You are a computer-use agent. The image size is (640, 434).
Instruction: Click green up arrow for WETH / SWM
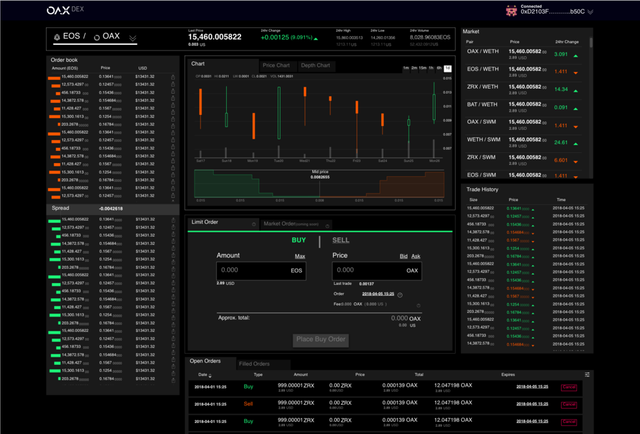click(576, 144)
